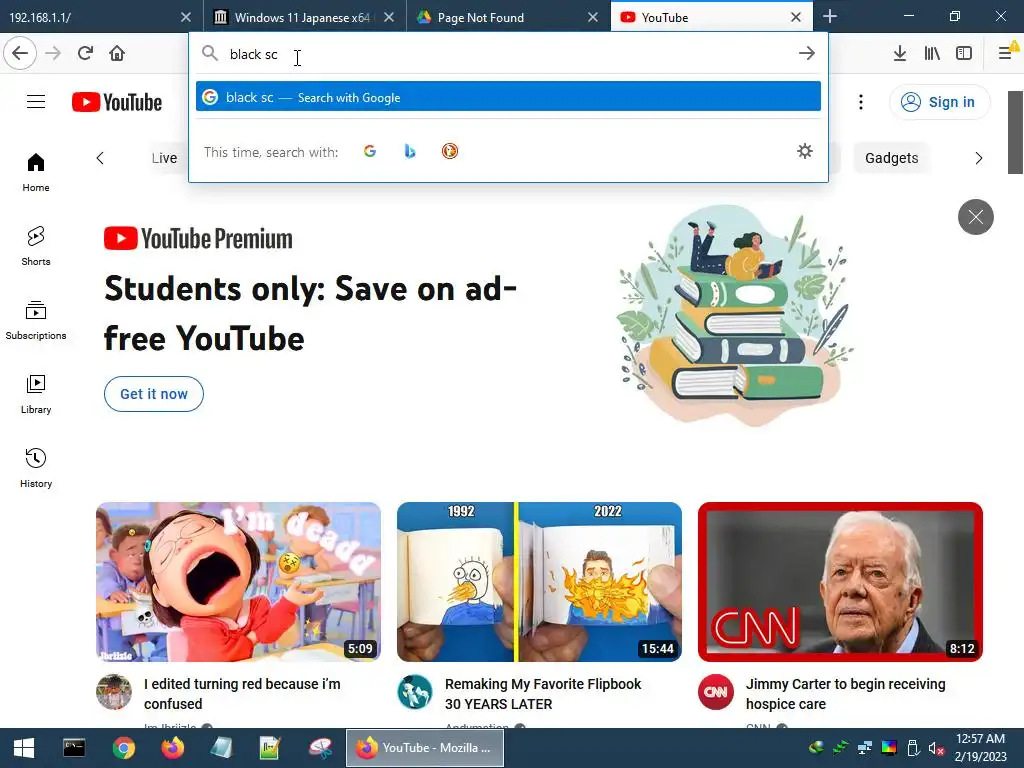Screen dimensions: 1024x768
Task: Go to YouTube home via the logo
Action: pyautogui.click(x=117, y=103)
